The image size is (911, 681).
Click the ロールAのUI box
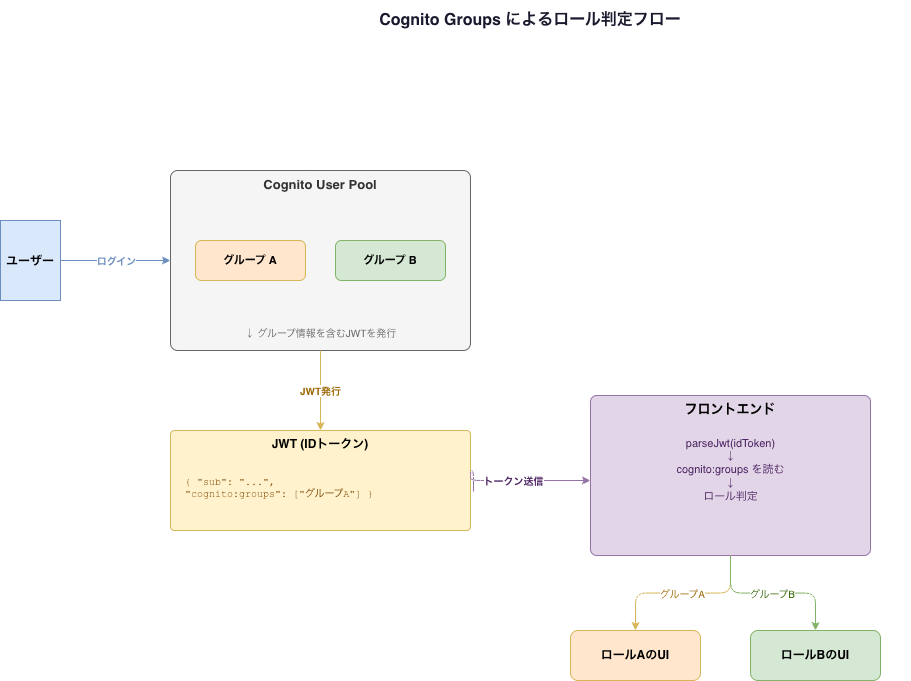tap(635, 655)
